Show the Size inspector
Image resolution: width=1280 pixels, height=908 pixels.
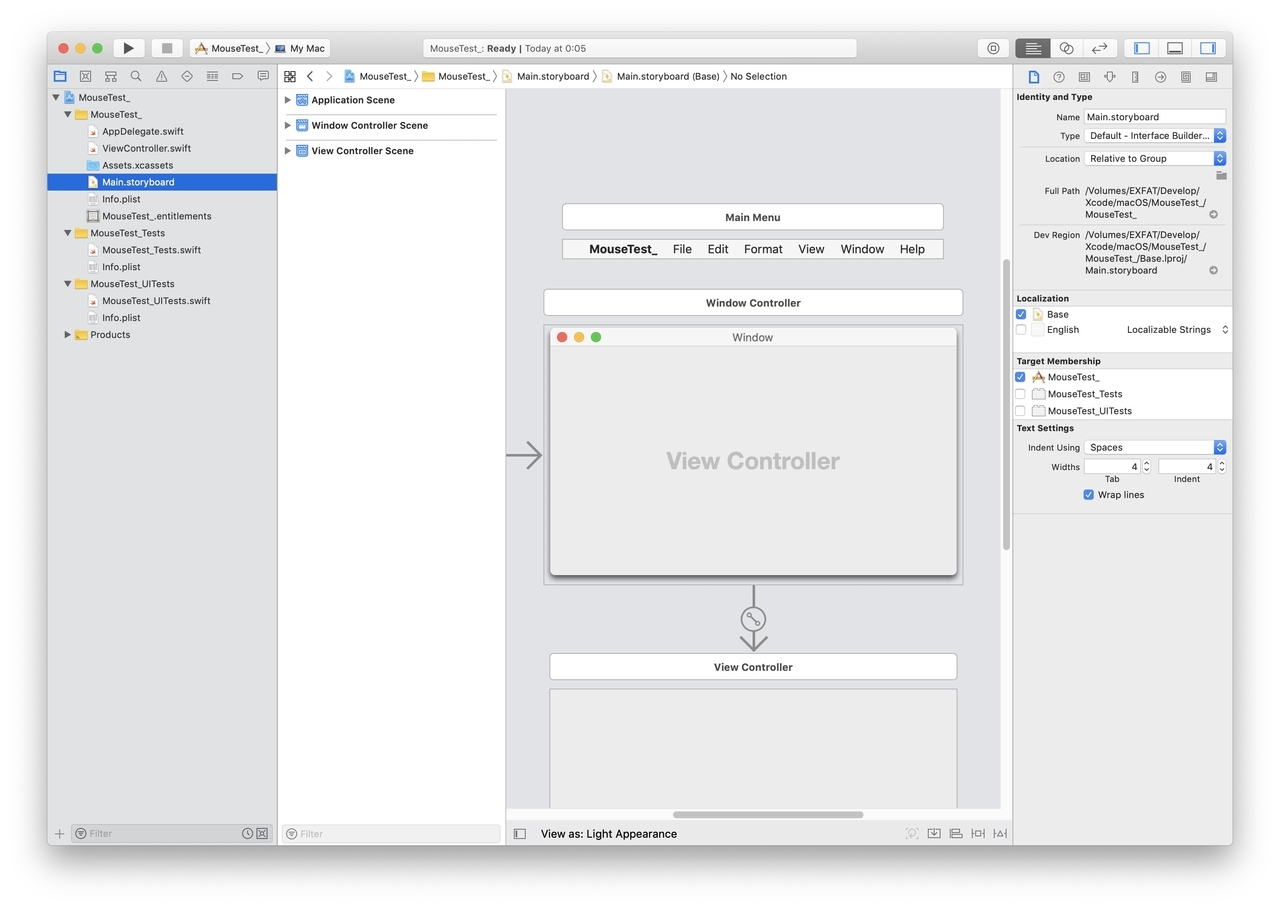(x=1135, y=77)
